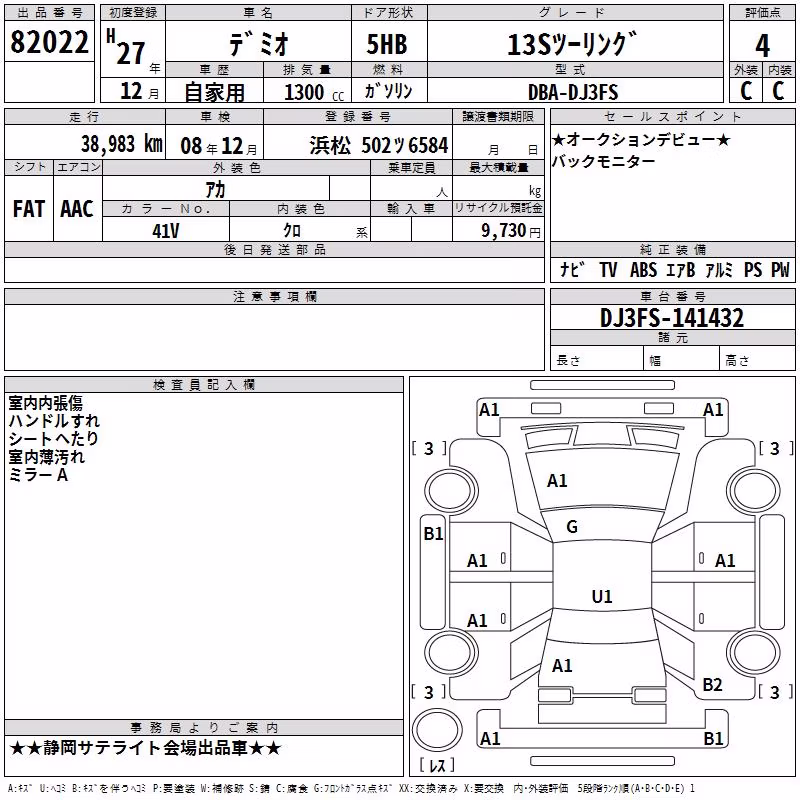
Task: Click air conditioner value AAC
Action: pos(77,209)
